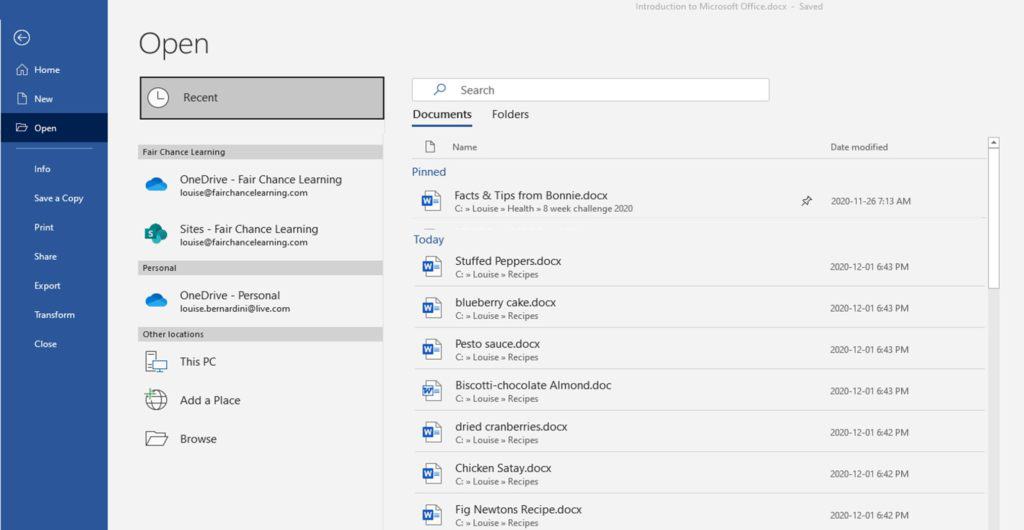Click the New blank page icon

(22, 99)
